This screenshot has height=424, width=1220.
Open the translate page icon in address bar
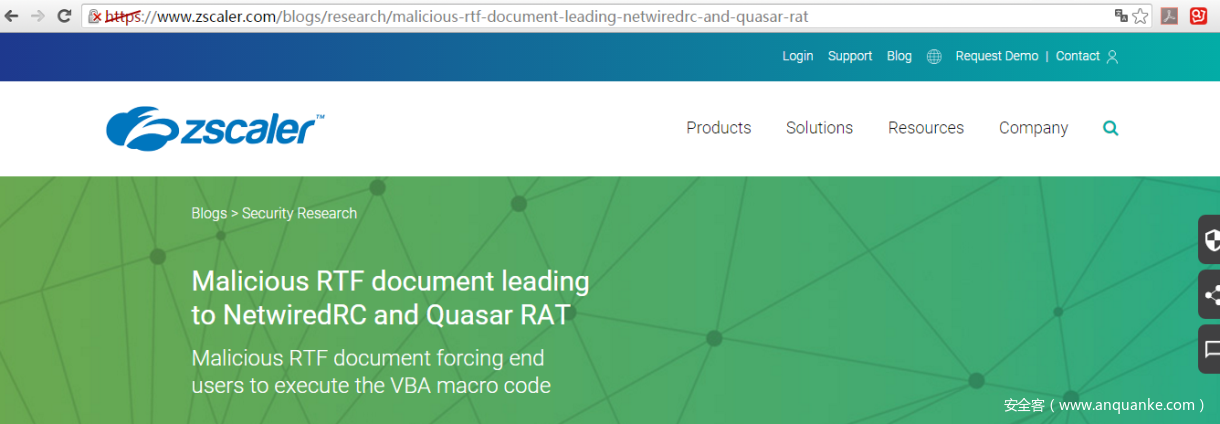(x=1121, y=16)
